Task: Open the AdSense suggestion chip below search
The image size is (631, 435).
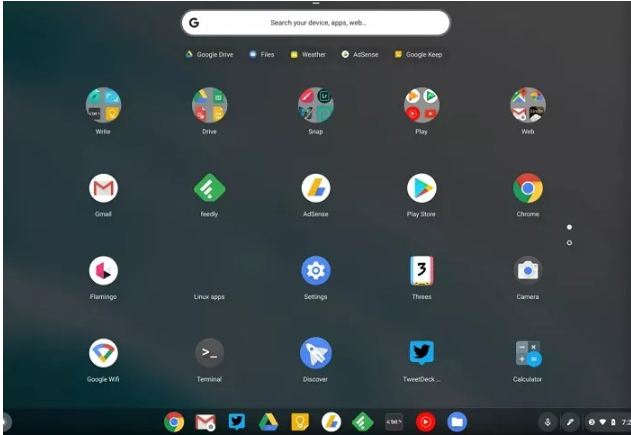Action: (x=360, y=54)
